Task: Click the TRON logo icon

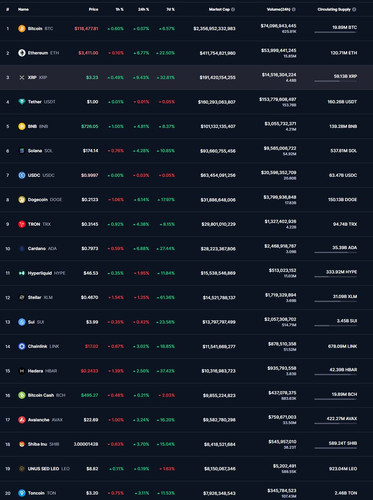Action: (x=22, y=224)
